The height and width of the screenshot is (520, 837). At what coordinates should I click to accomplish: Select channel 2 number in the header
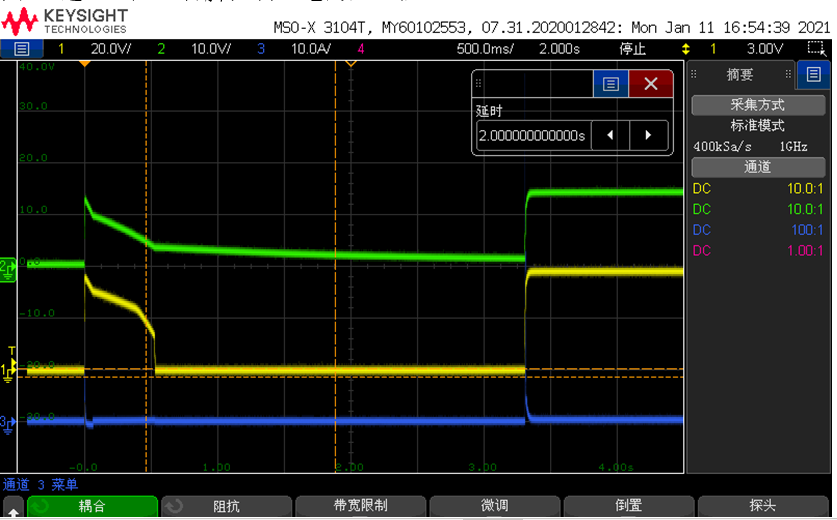(x=161, y=49)
